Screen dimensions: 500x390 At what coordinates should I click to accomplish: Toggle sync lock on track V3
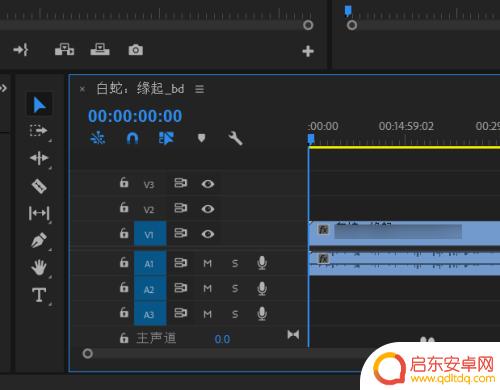(x=181, y=183)
